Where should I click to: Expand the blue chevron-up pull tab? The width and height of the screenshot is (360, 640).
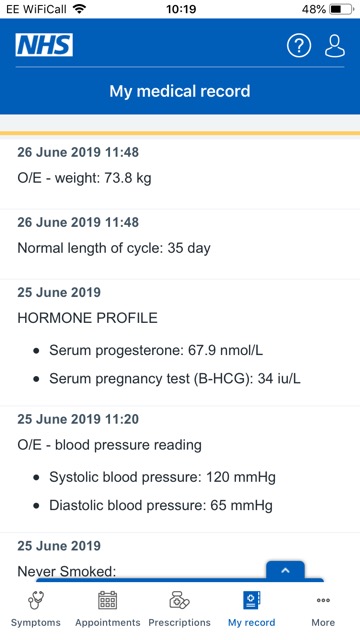(285, 570)
